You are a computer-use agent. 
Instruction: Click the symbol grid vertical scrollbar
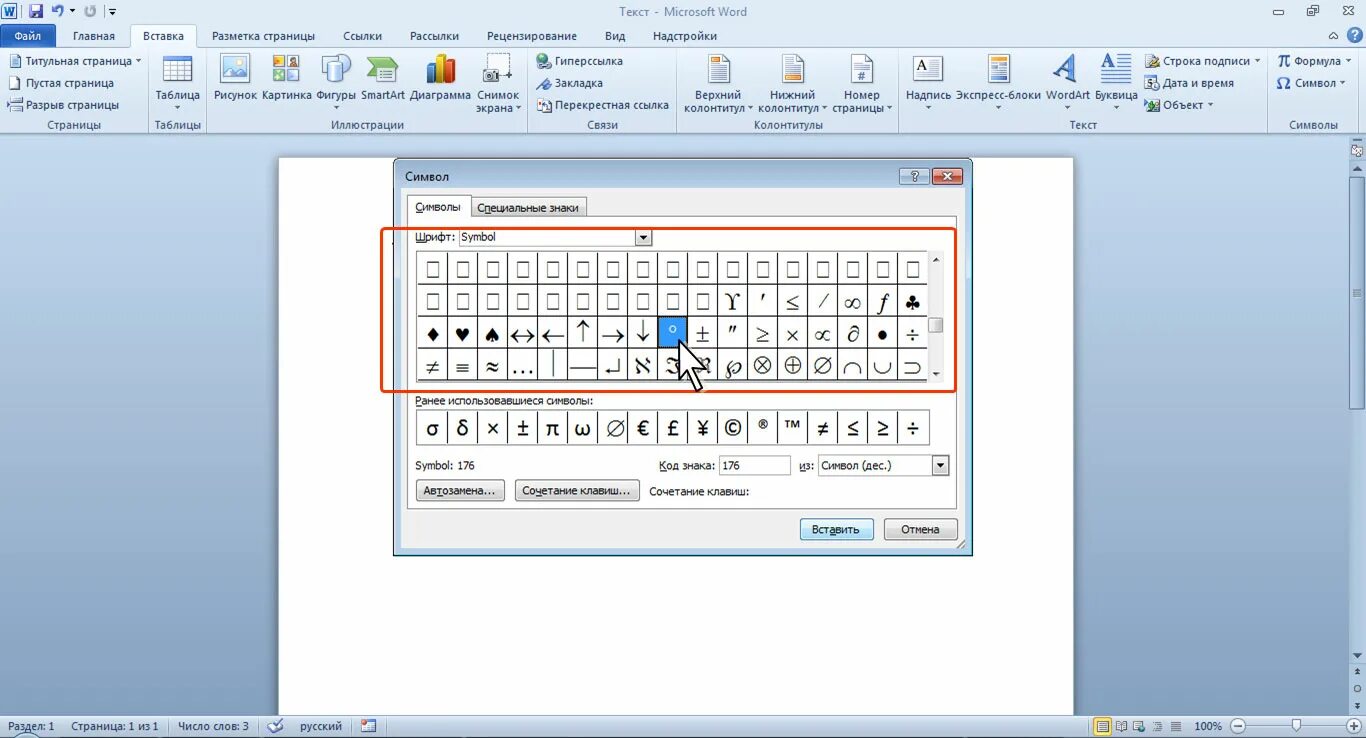(x=936, y=316)
